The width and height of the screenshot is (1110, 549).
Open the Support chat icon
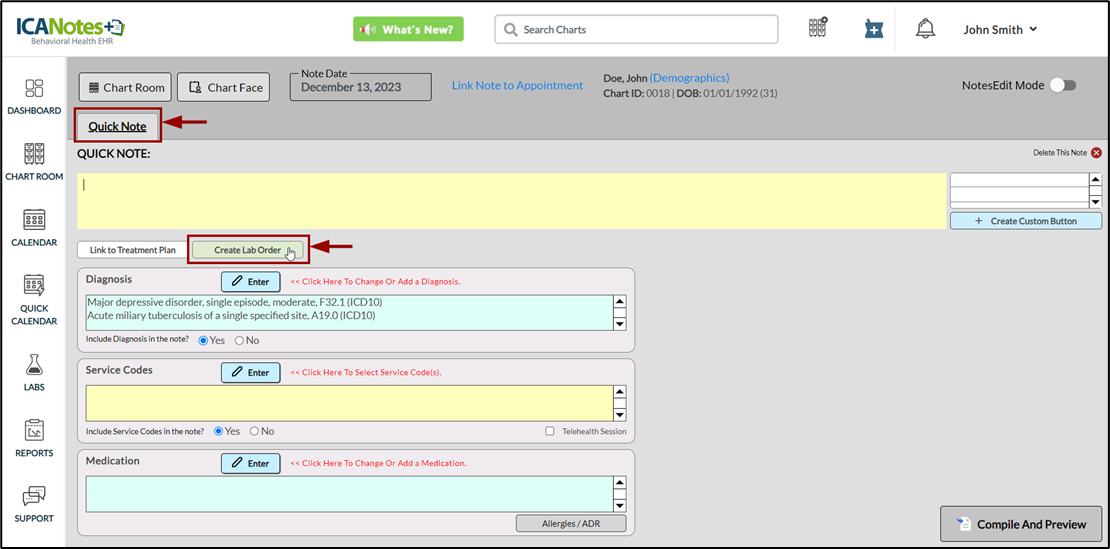pos(34,496)
